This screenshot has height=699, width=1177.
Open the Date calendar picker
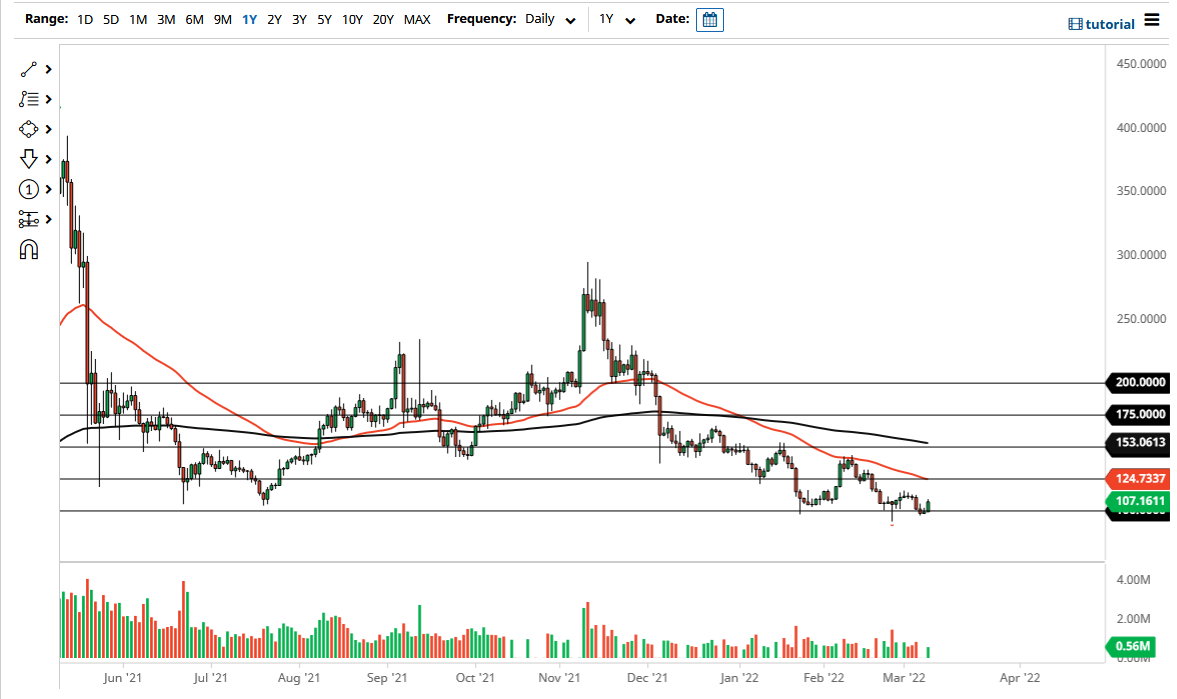click(x=710, y=18)
